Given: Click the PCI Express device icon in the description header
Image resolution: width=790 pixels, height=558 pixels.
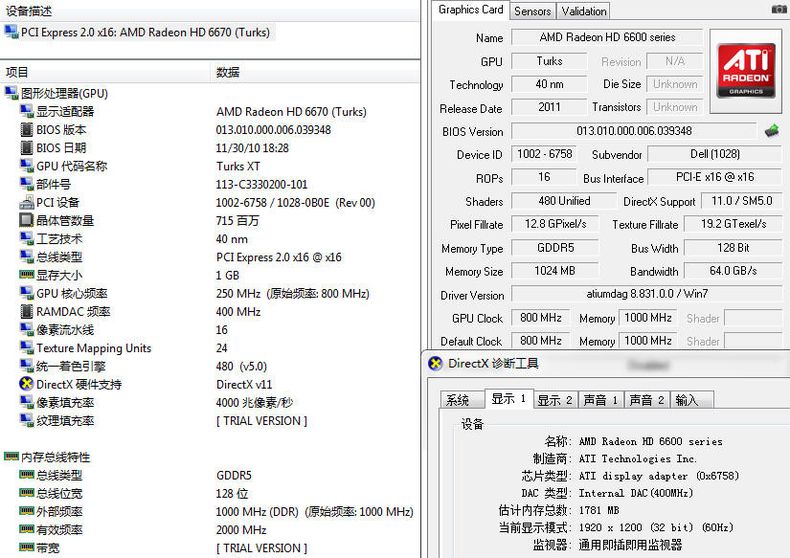Looking at the screenshot, I should [x=12, y=32].
